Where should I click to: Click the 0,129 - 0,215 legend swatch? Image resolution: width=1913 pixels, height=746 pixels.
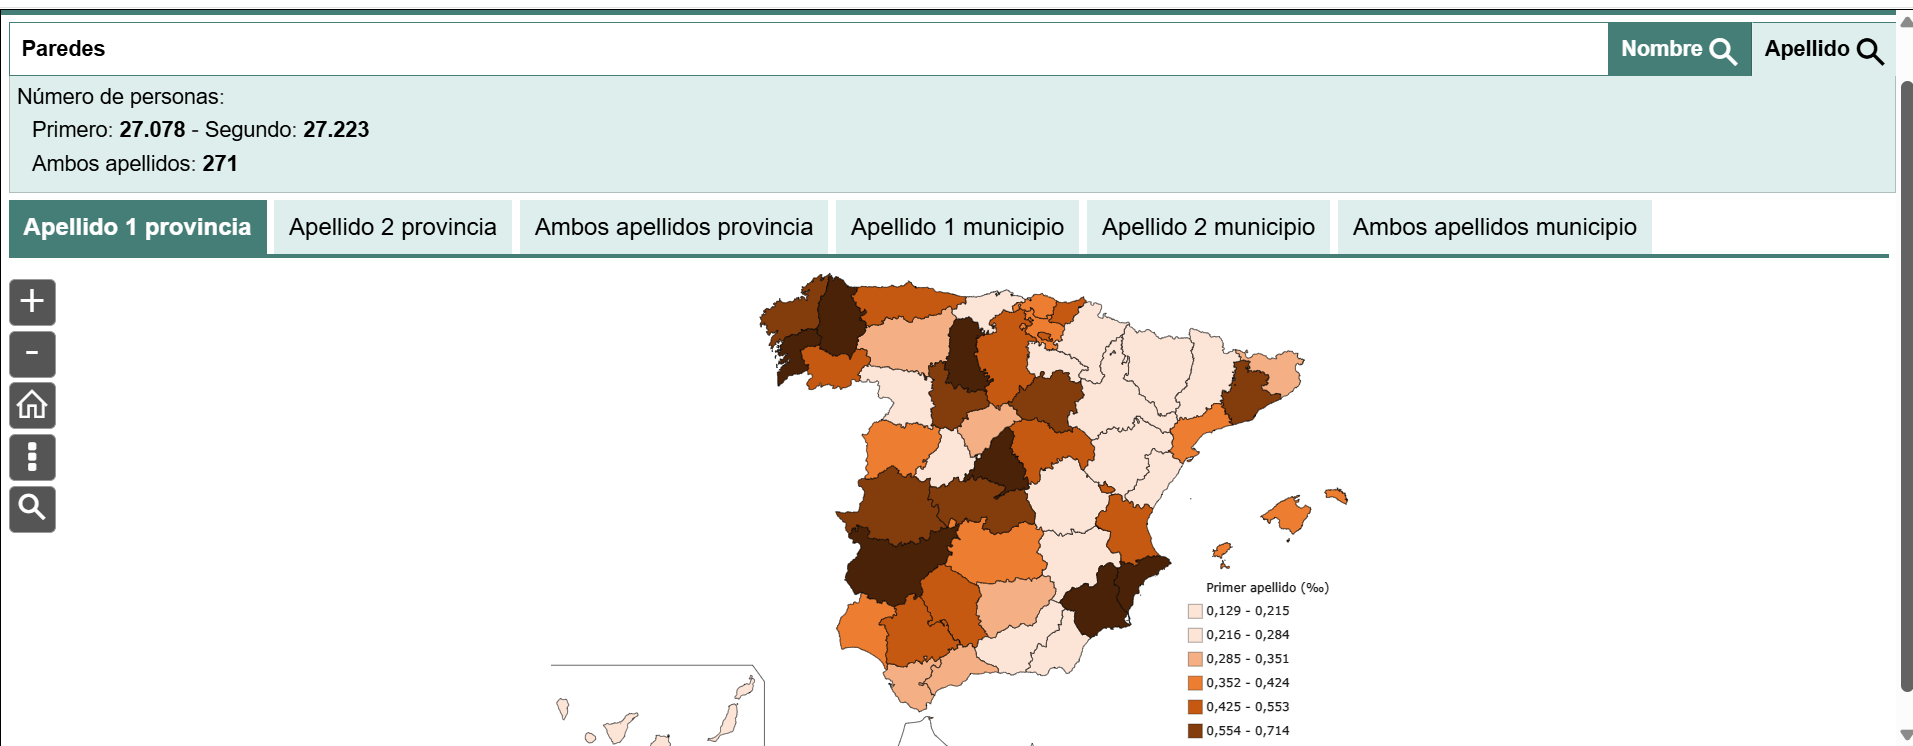click(x=1195, y=611)
